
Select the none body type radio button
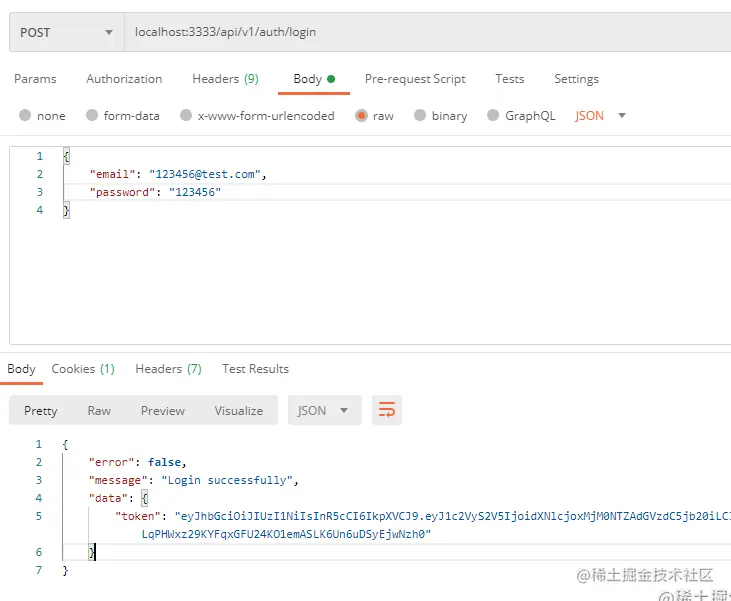coord(25,115)
